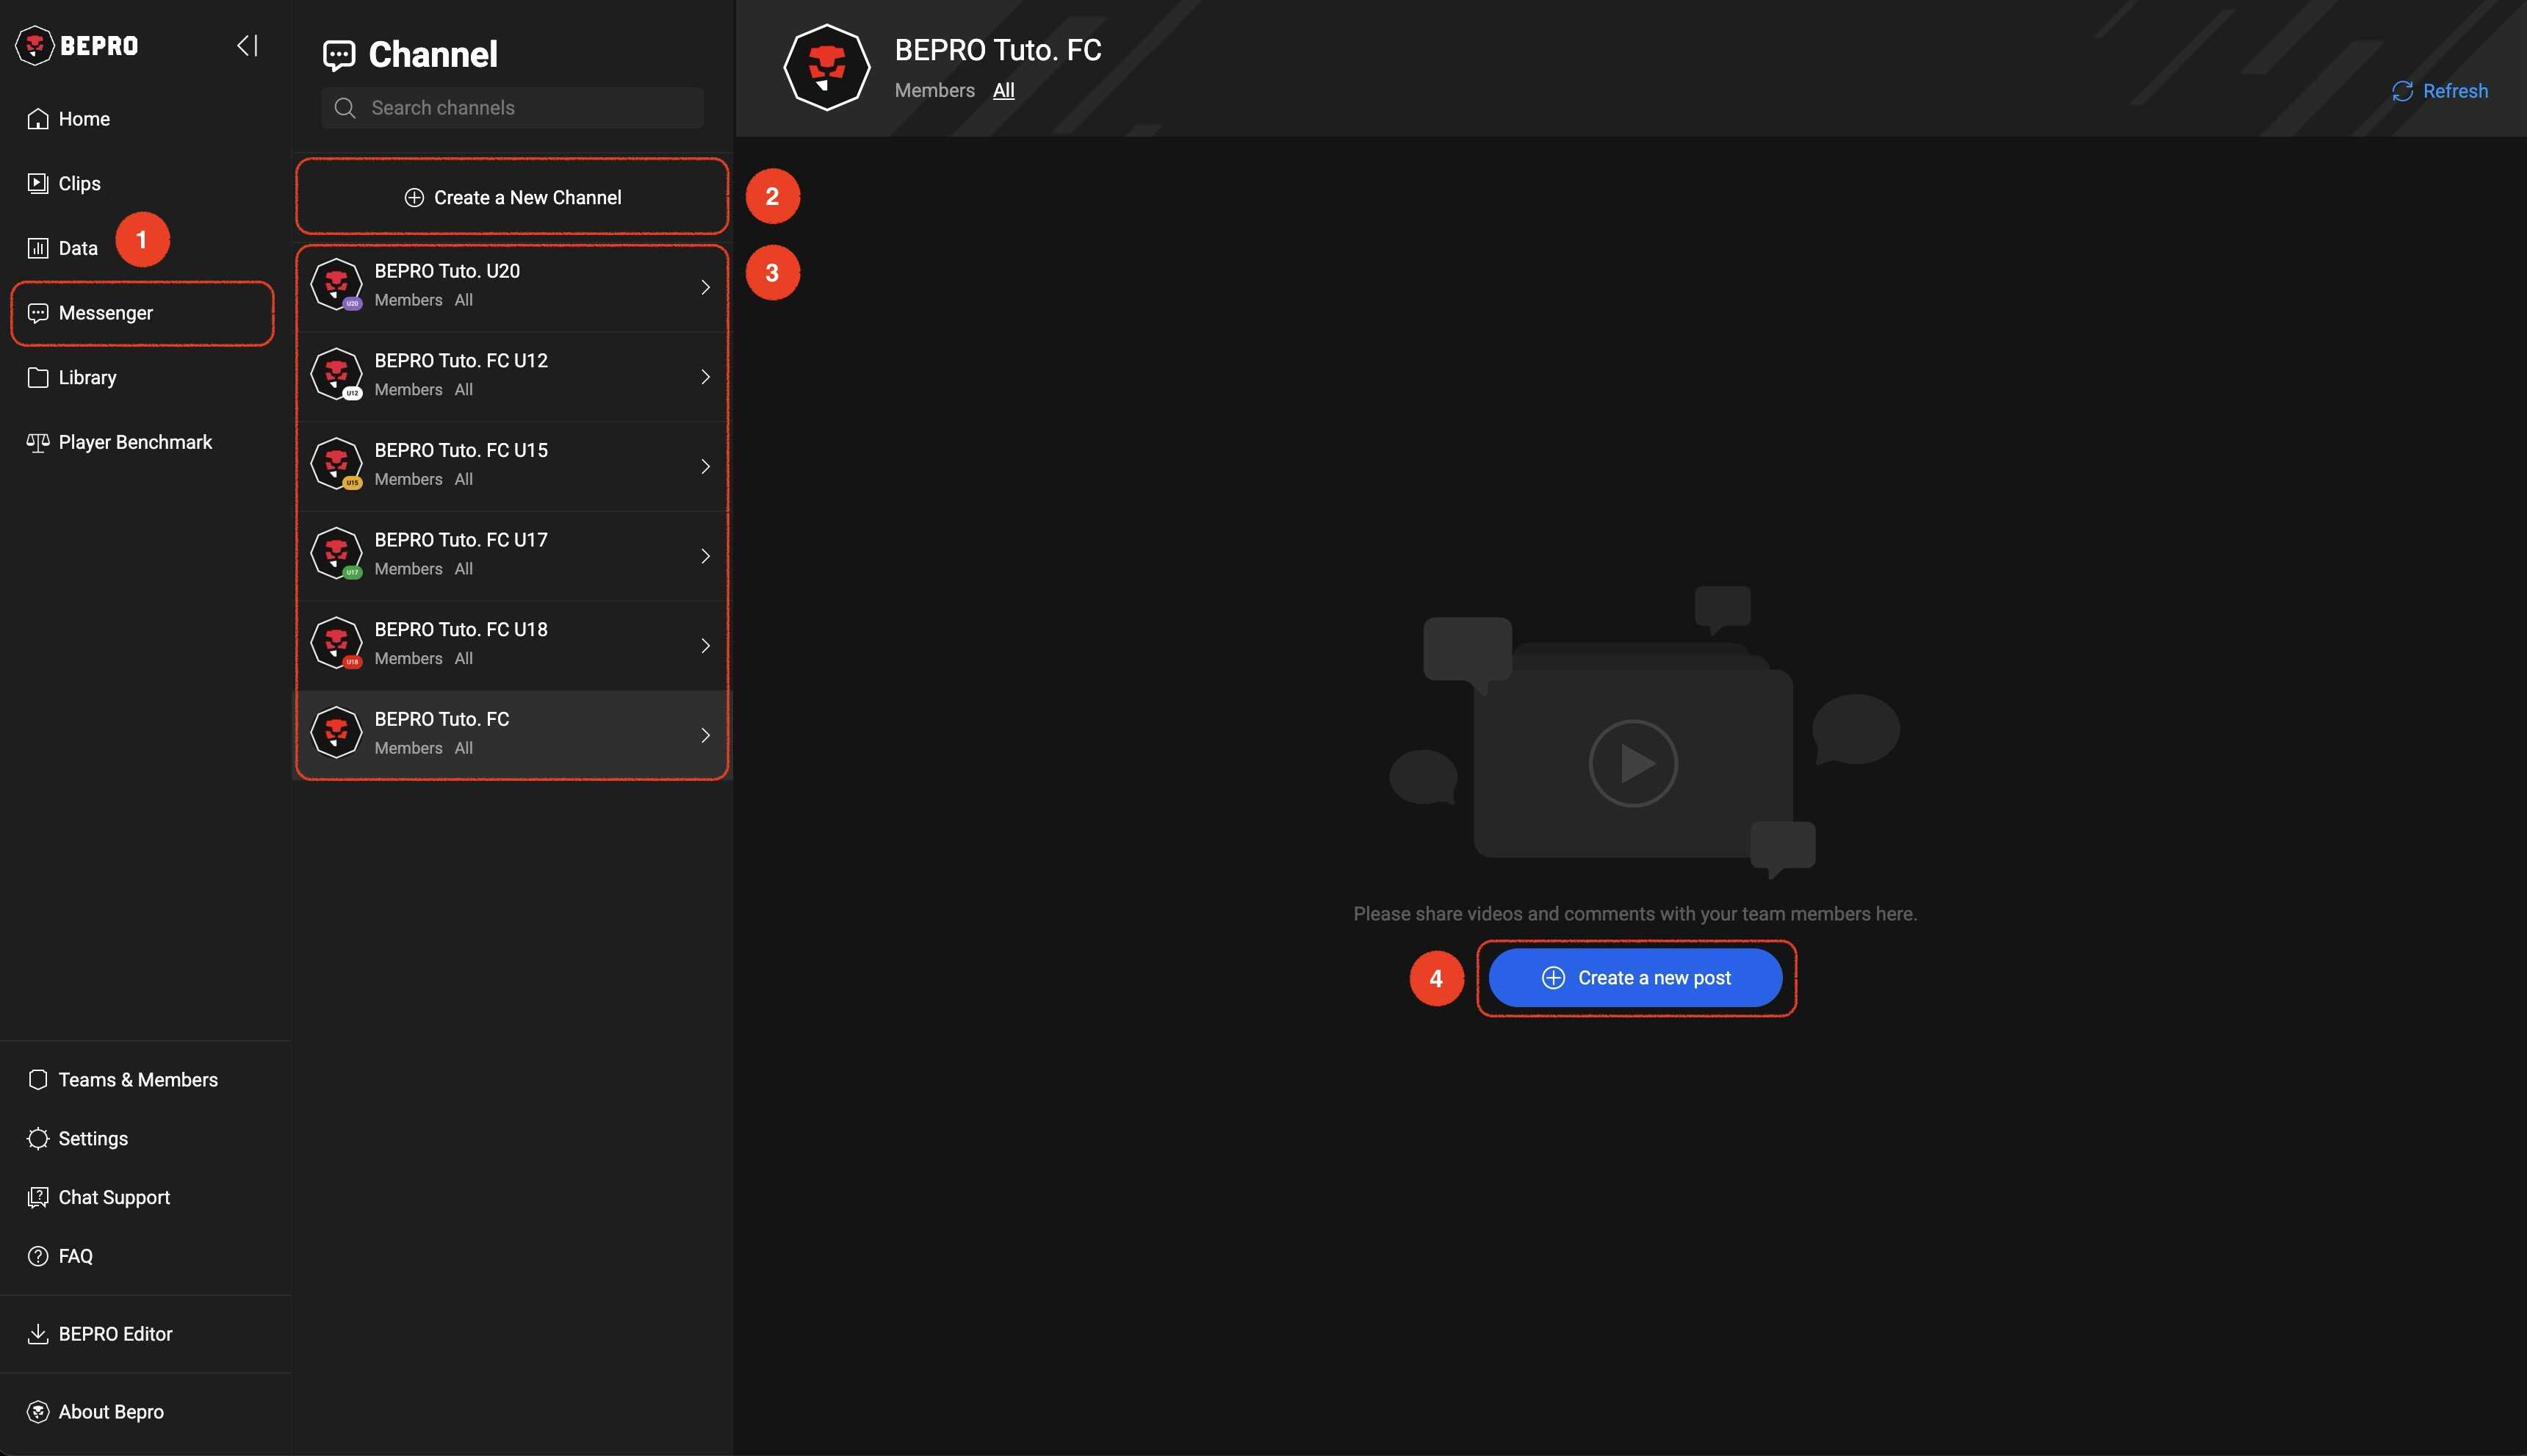Open the Data chart icon

[x=38, y=248]
